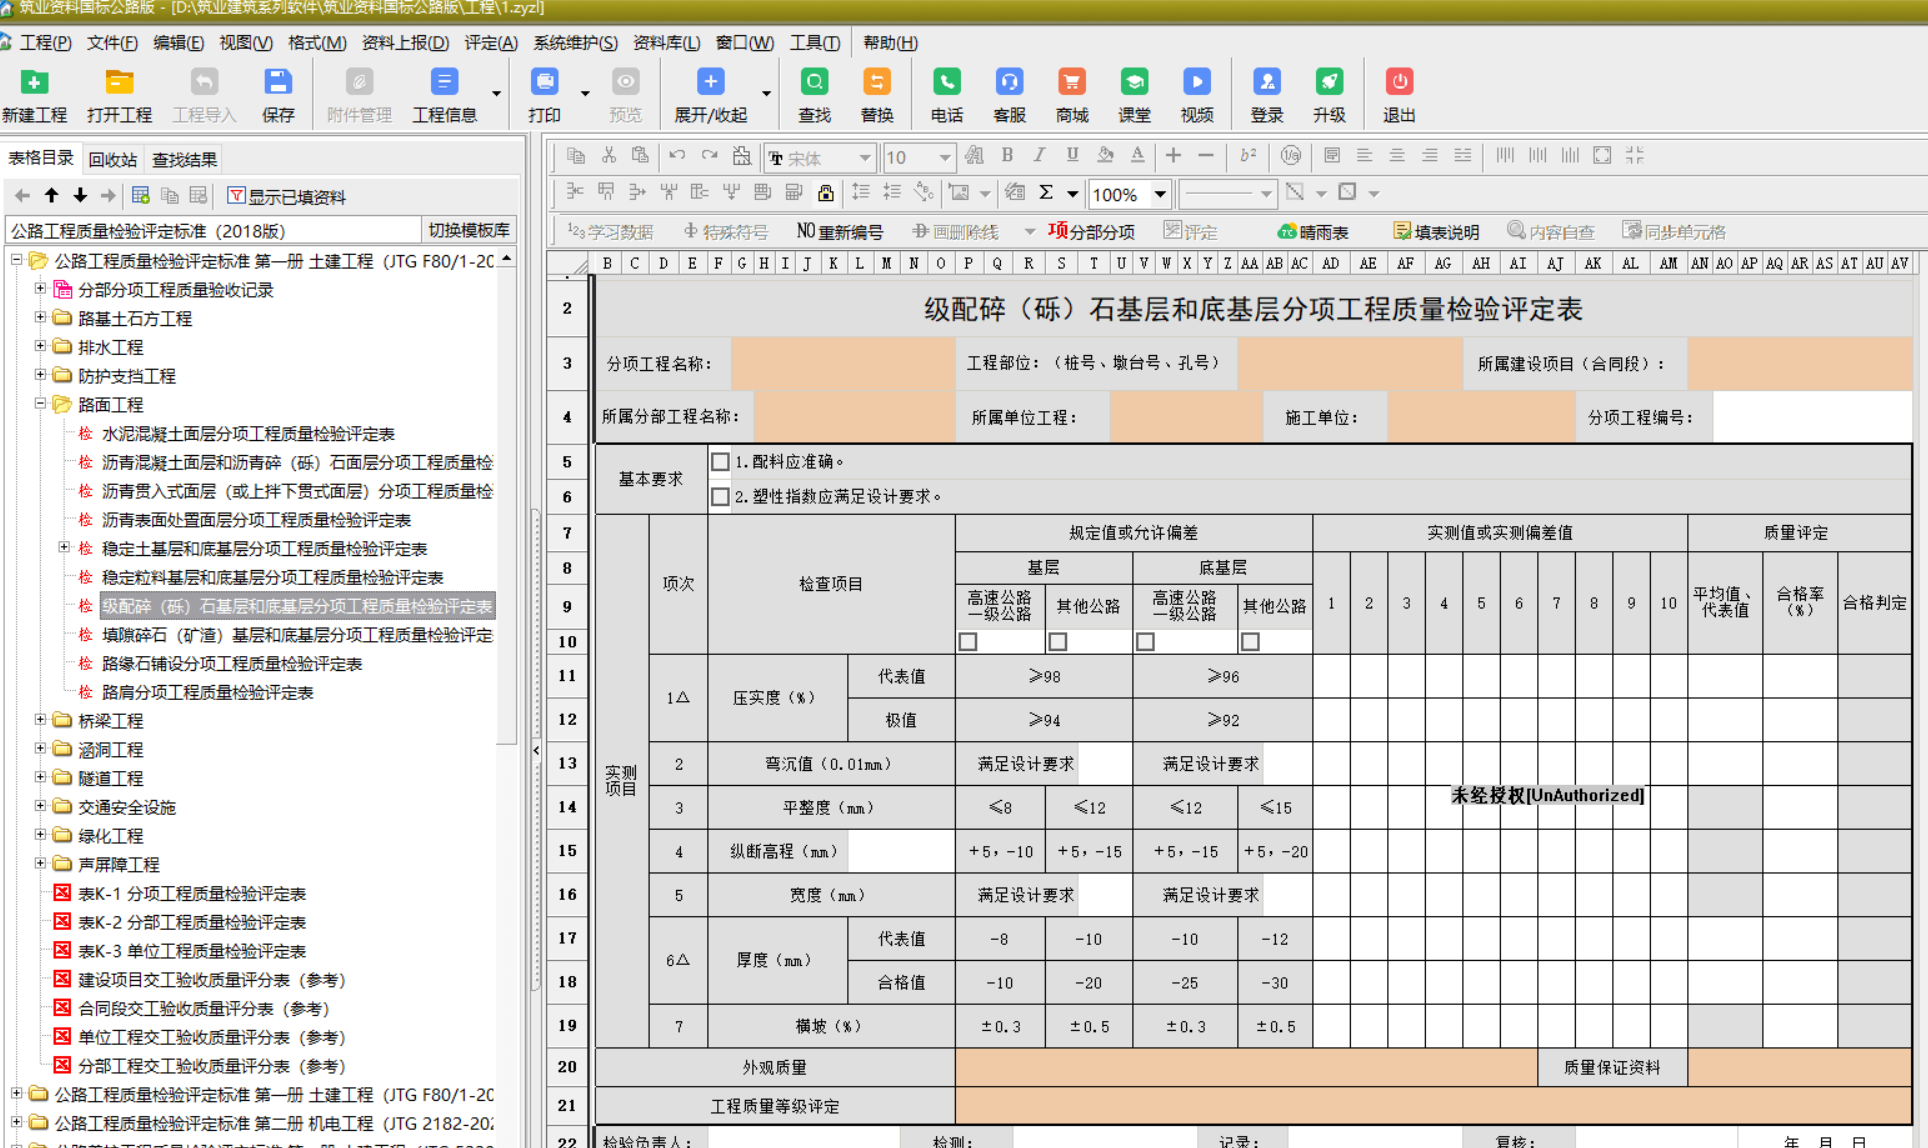Select 表K-1 分项工程质量检验评定表 tree item
The width and height of the screenshot is (1928, 1148).
click(192, 893)
